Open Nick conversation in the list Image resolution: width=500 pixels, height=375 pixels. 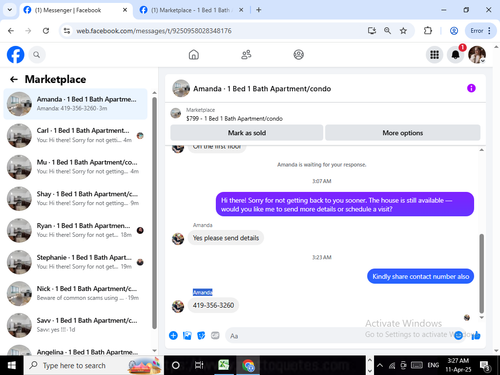75,293
